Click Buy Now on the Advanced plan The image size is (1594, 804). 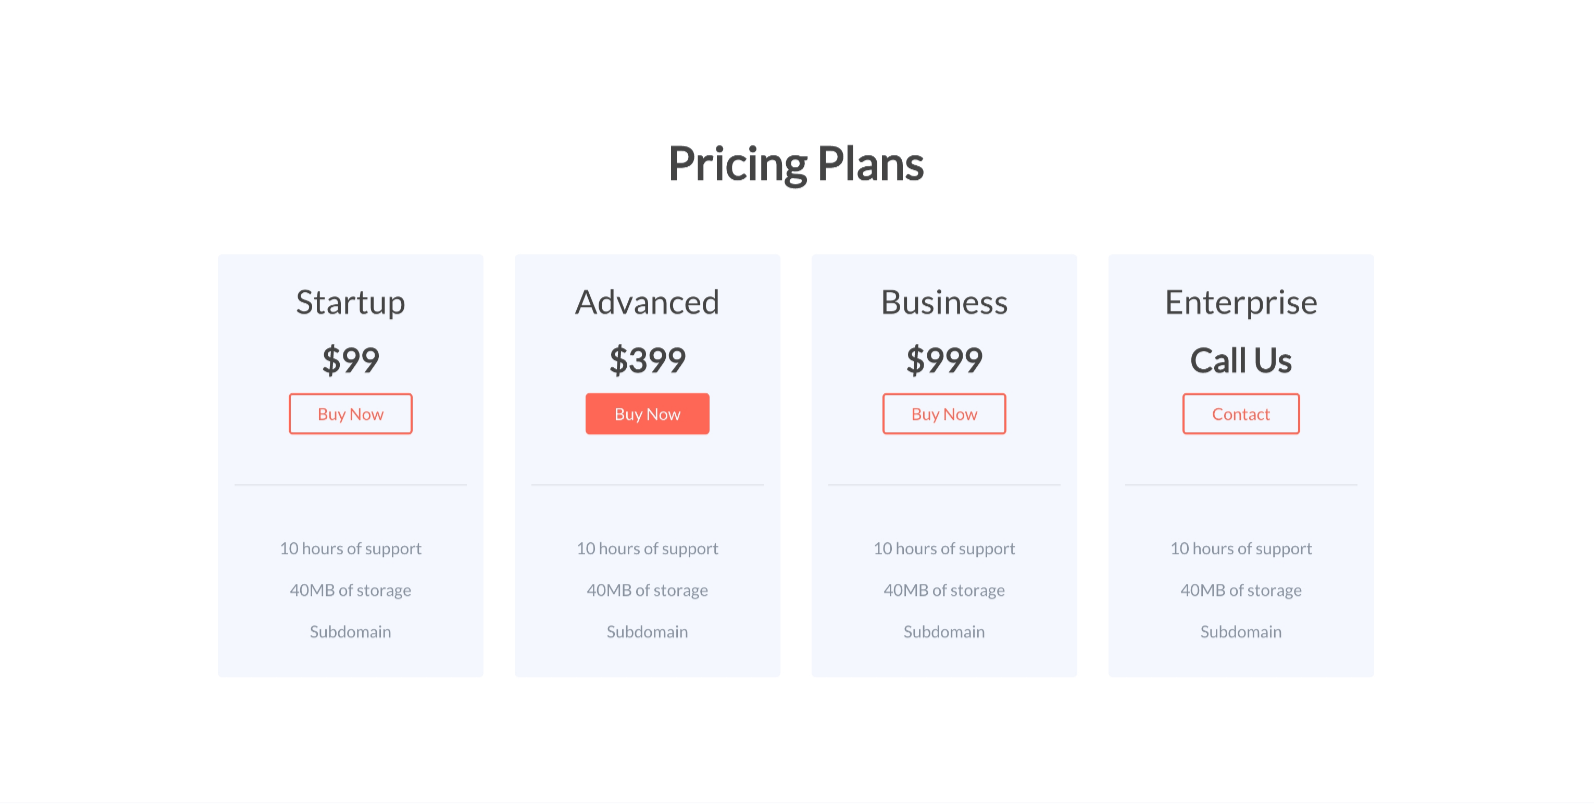click(x=647, y=413)
